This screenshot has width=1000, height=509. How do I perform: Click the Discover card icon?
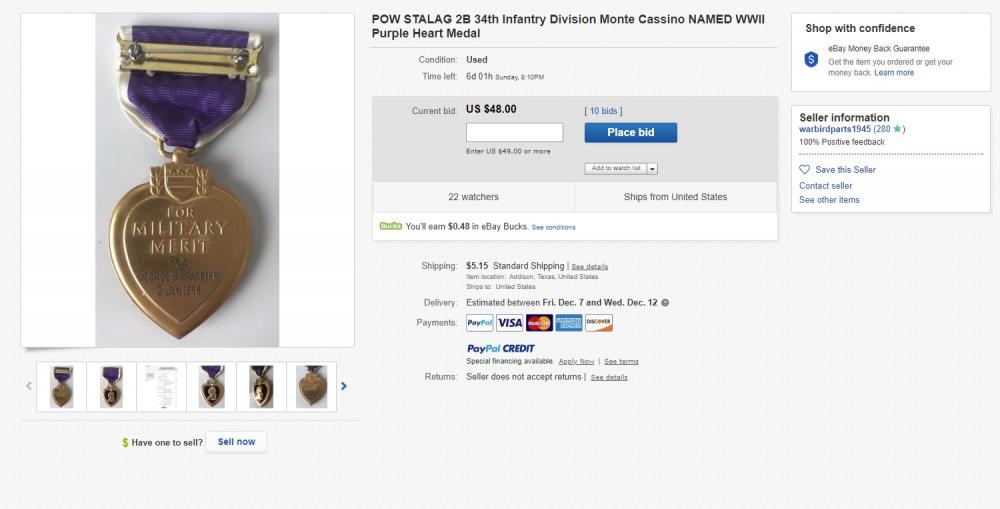[599, 323]
